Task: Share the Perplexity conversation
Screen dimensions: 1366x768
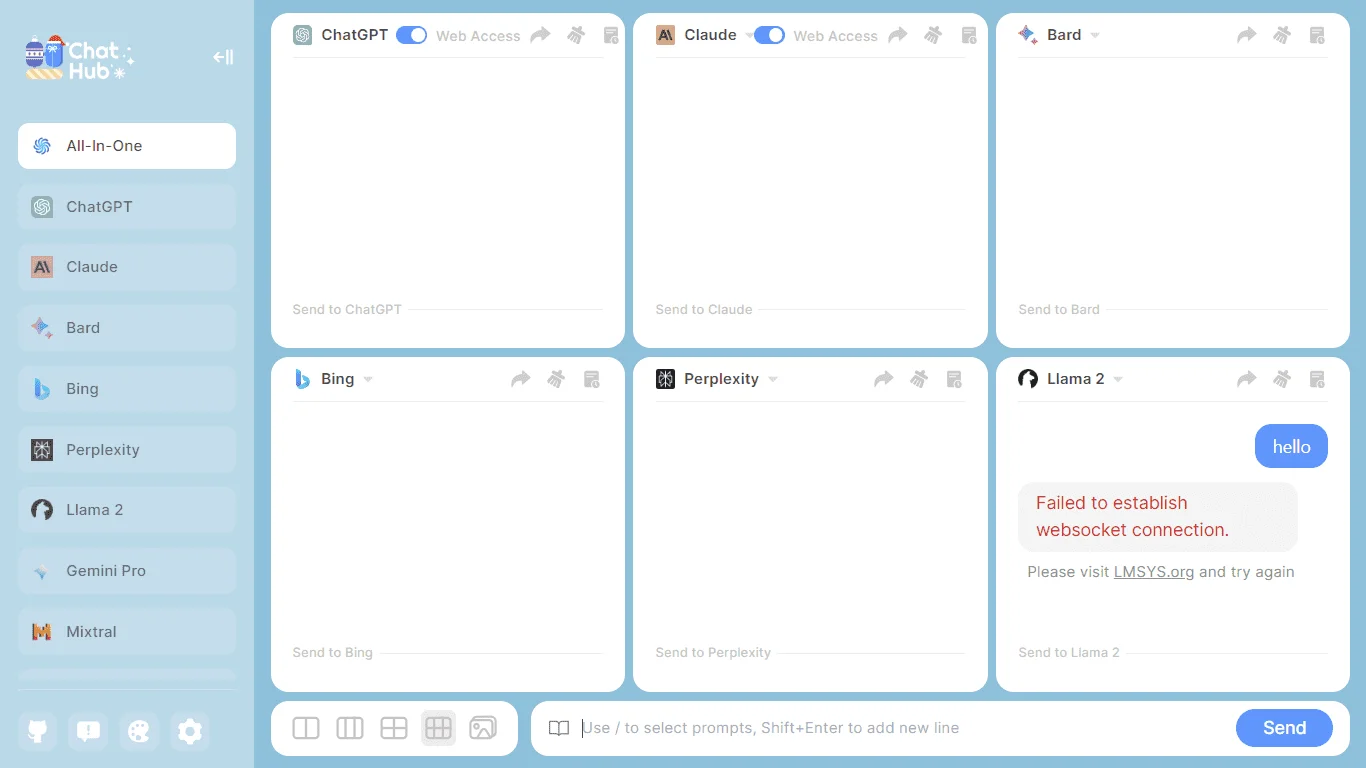Action: 883,379
